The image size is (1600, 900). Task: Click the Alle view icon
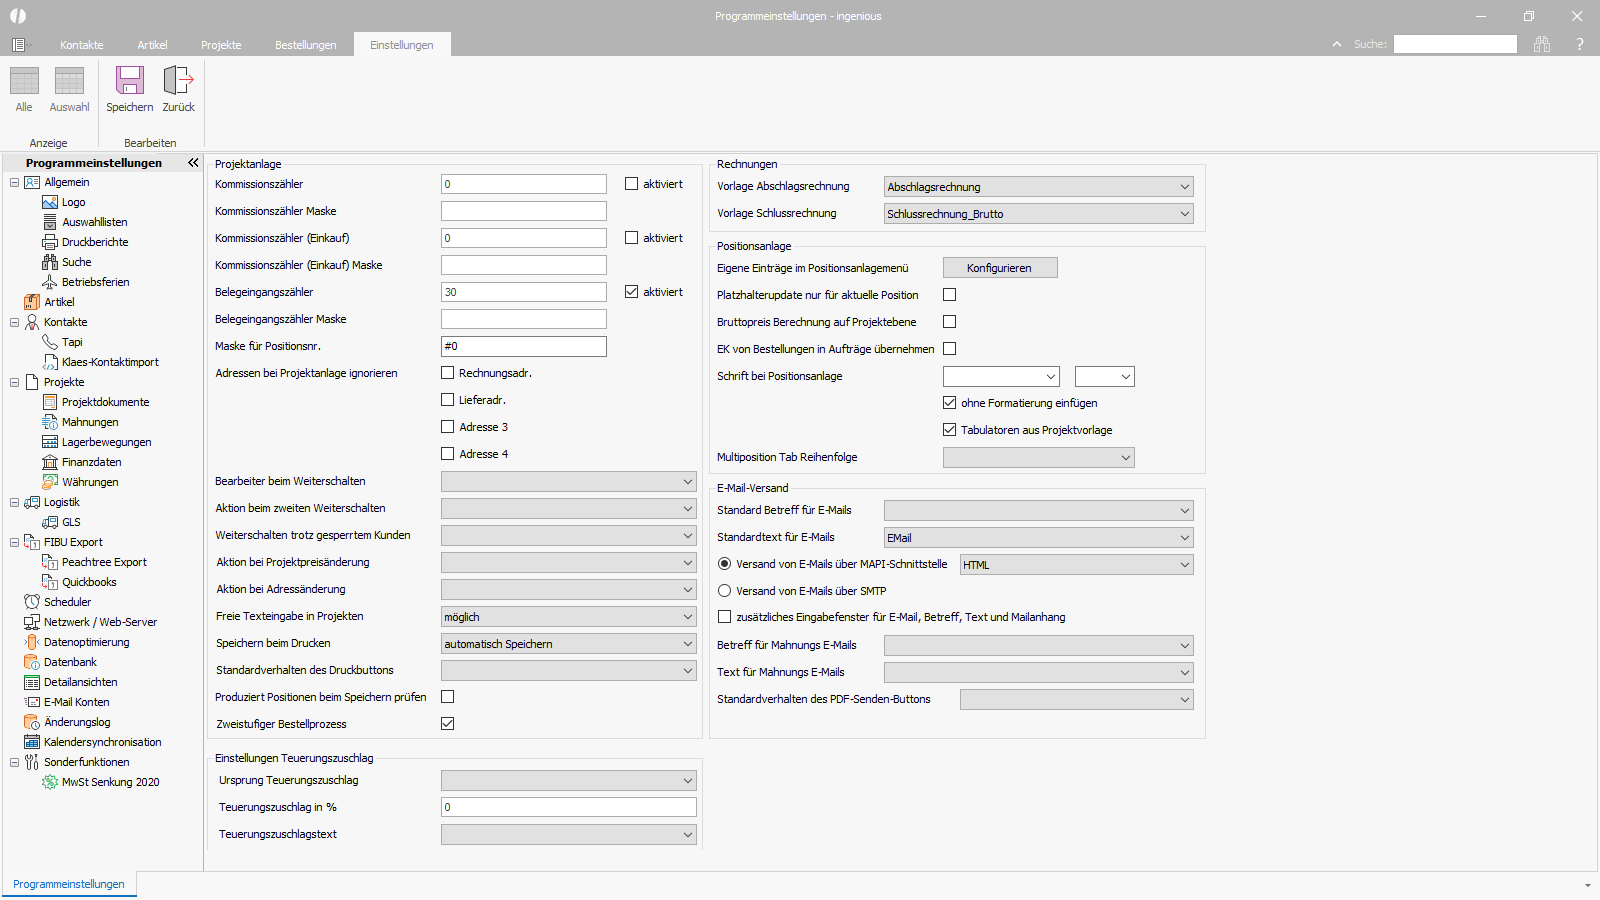click(24, 80)
